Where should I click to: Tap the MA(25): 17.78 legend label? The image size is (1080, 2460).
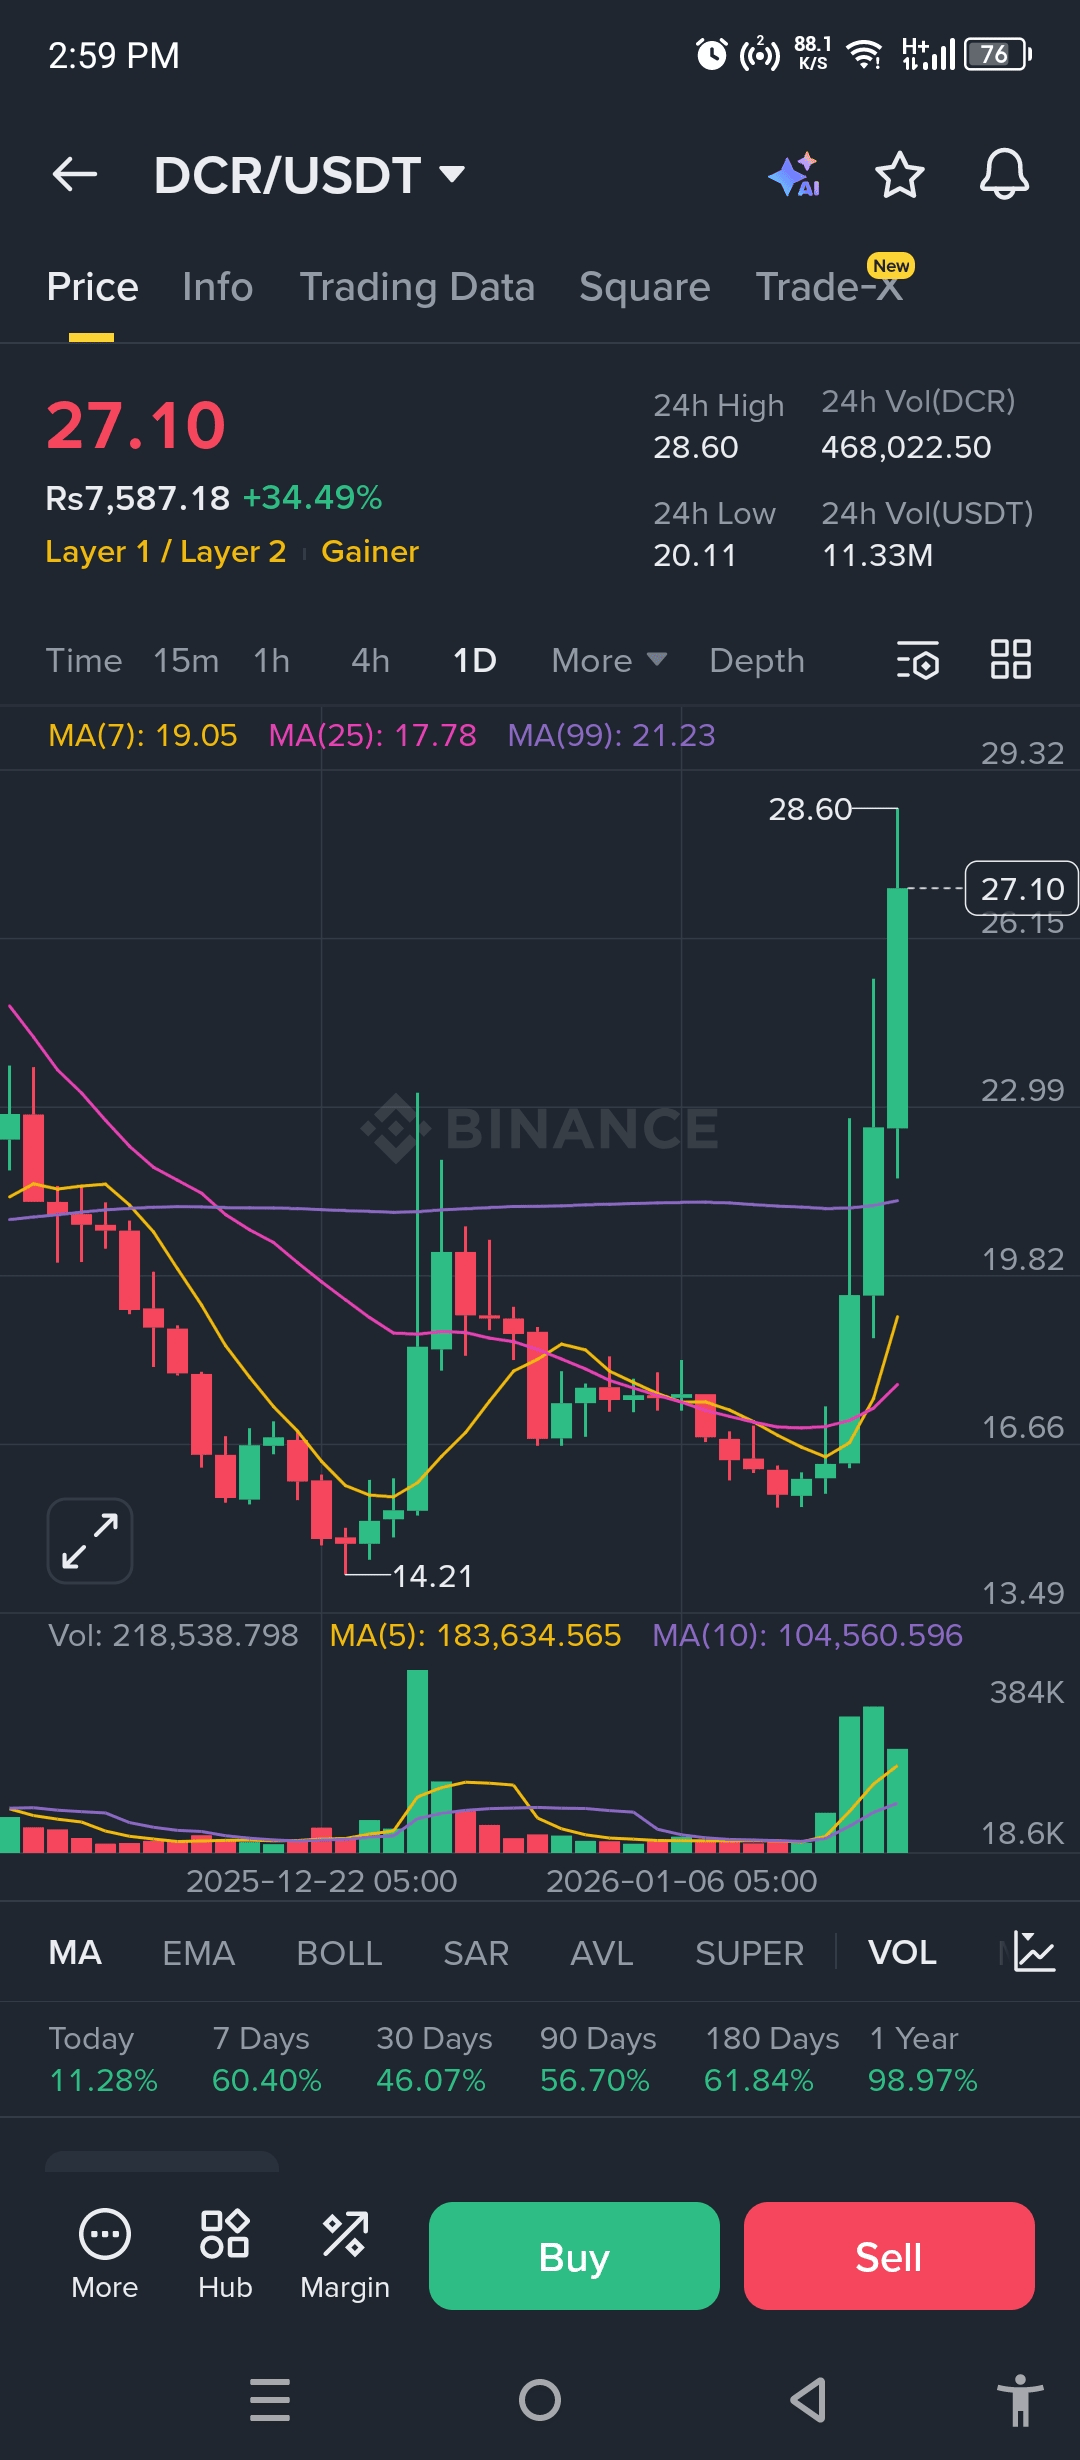coord(373,735)
